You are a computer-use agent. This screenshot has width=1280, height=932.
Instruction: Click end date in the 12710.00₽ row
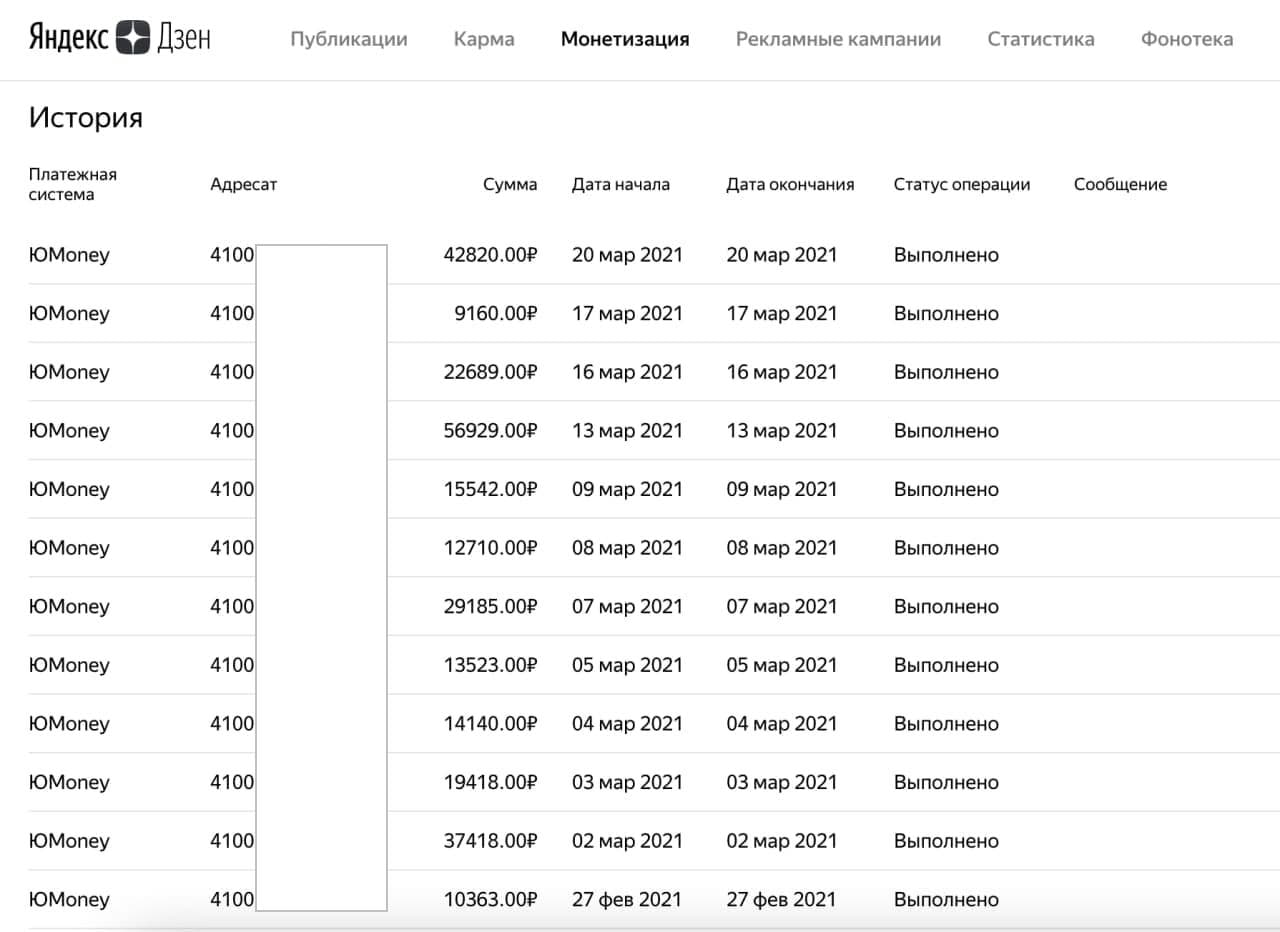tap(782, 548)
